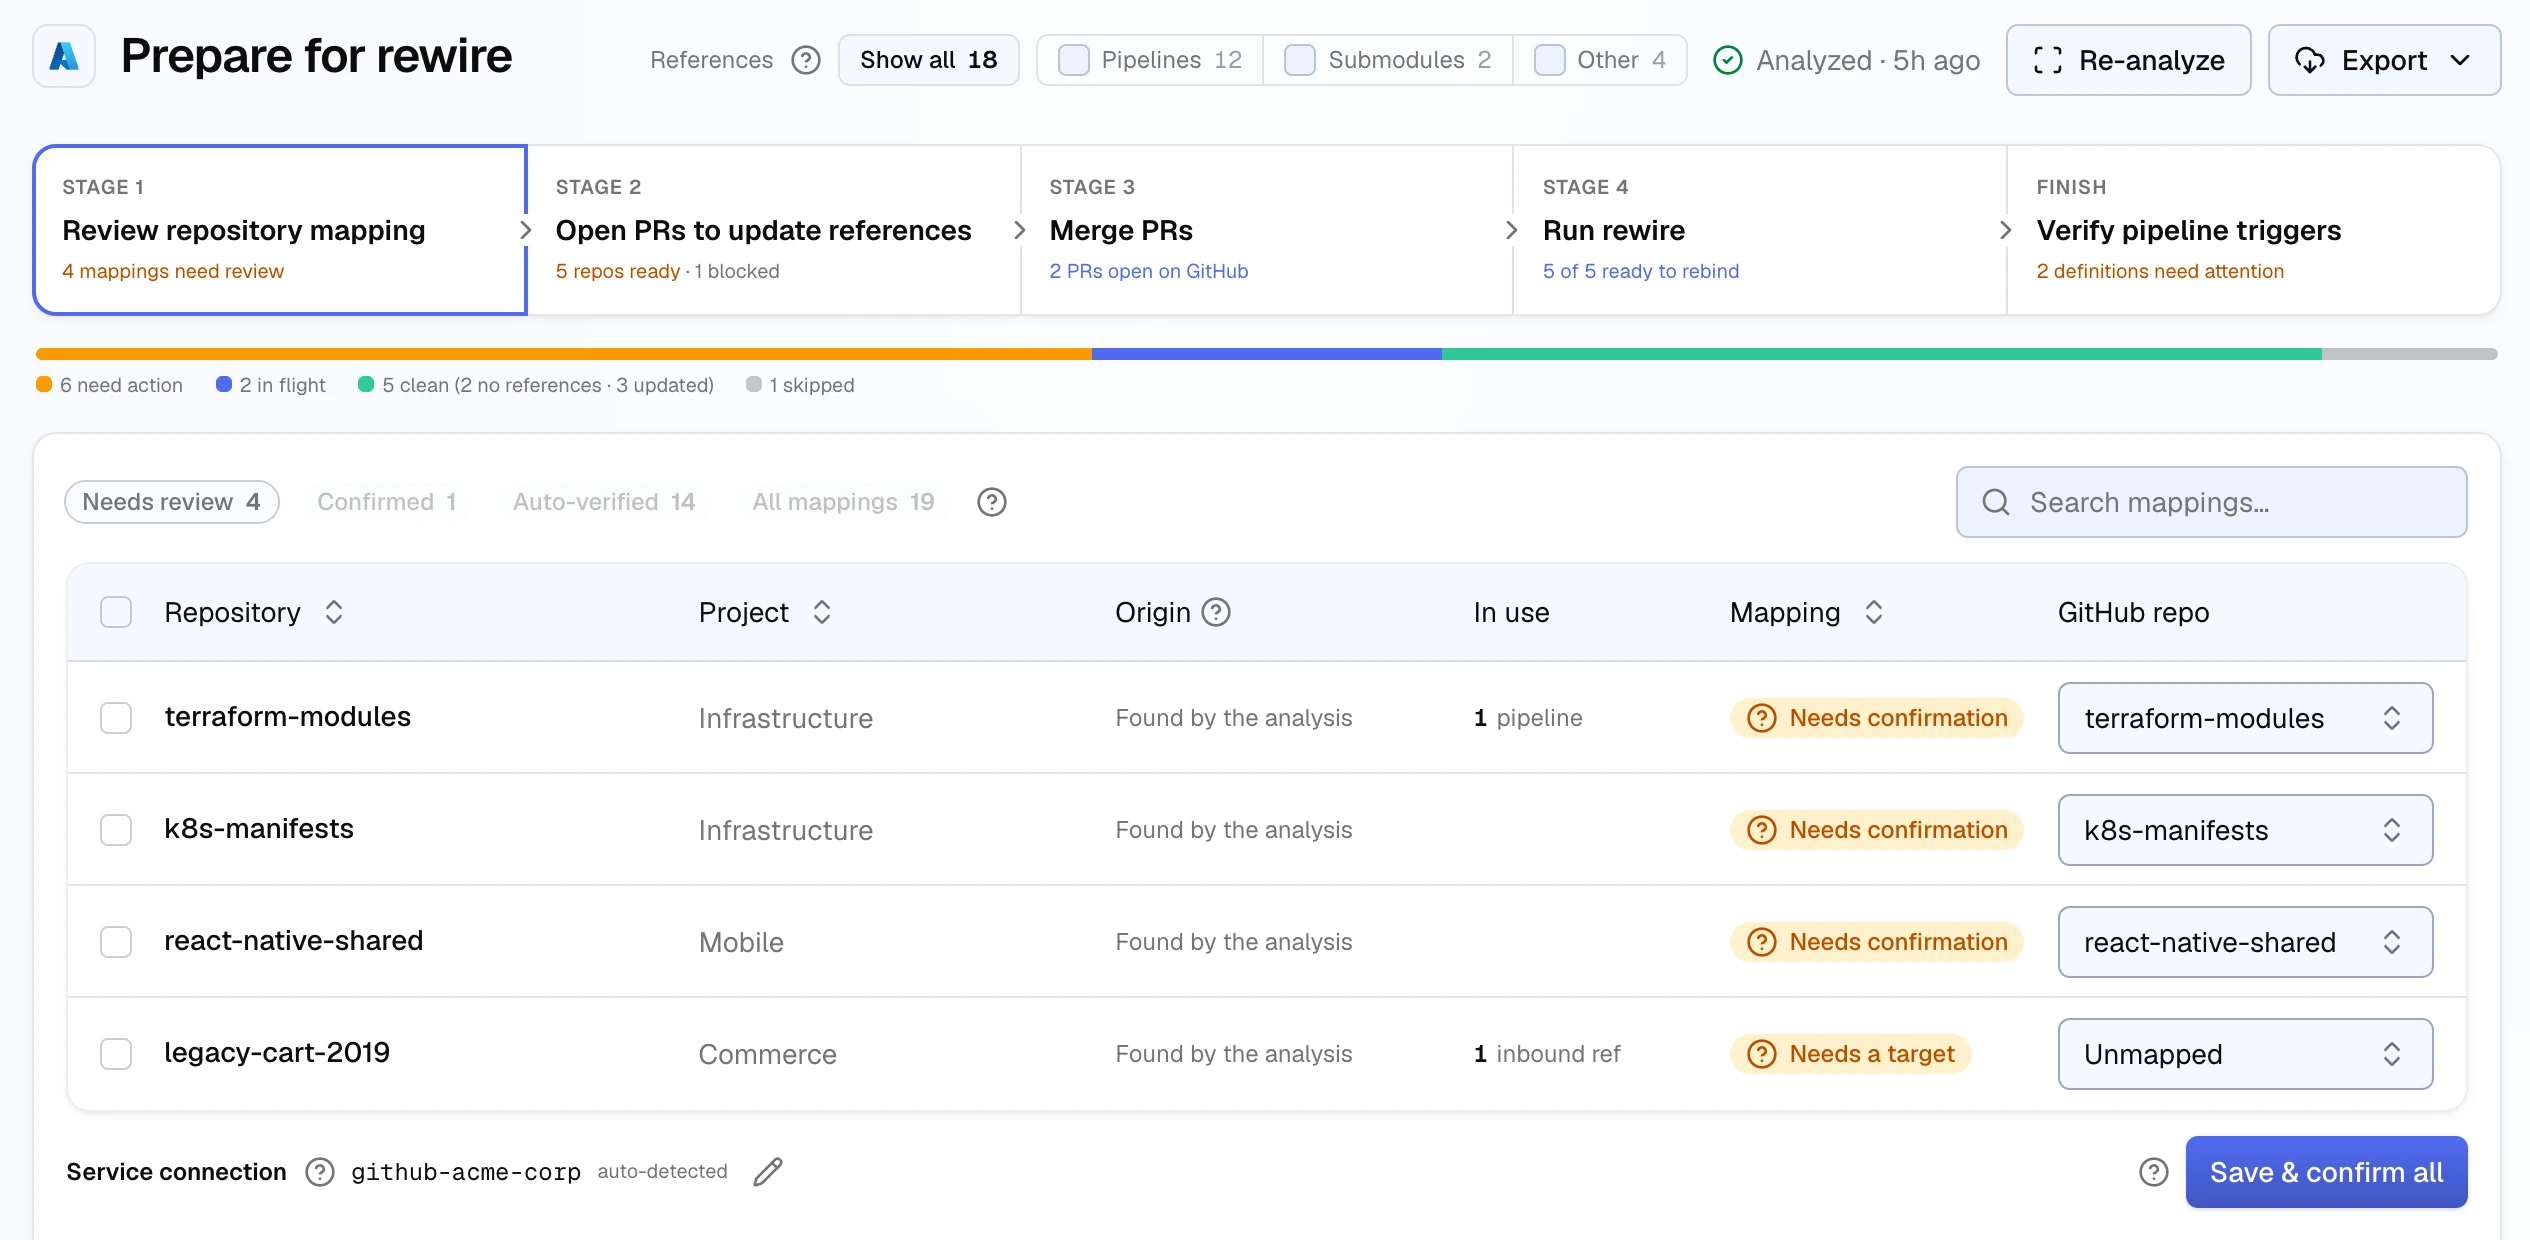The image size is (2530, 1240).
Task: Click github-acme-corp connection name
Action: pyautogui.click(x=466, y=1172)
